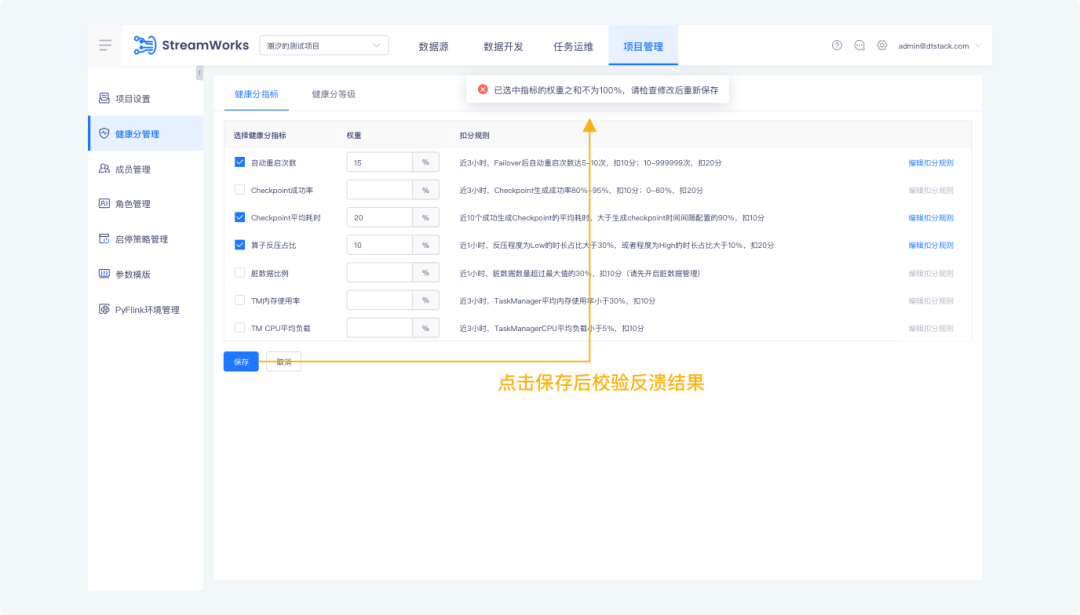Click the blue 保存 button
The width and height of the screenshot is (1080, 615).
click(241, 362)
